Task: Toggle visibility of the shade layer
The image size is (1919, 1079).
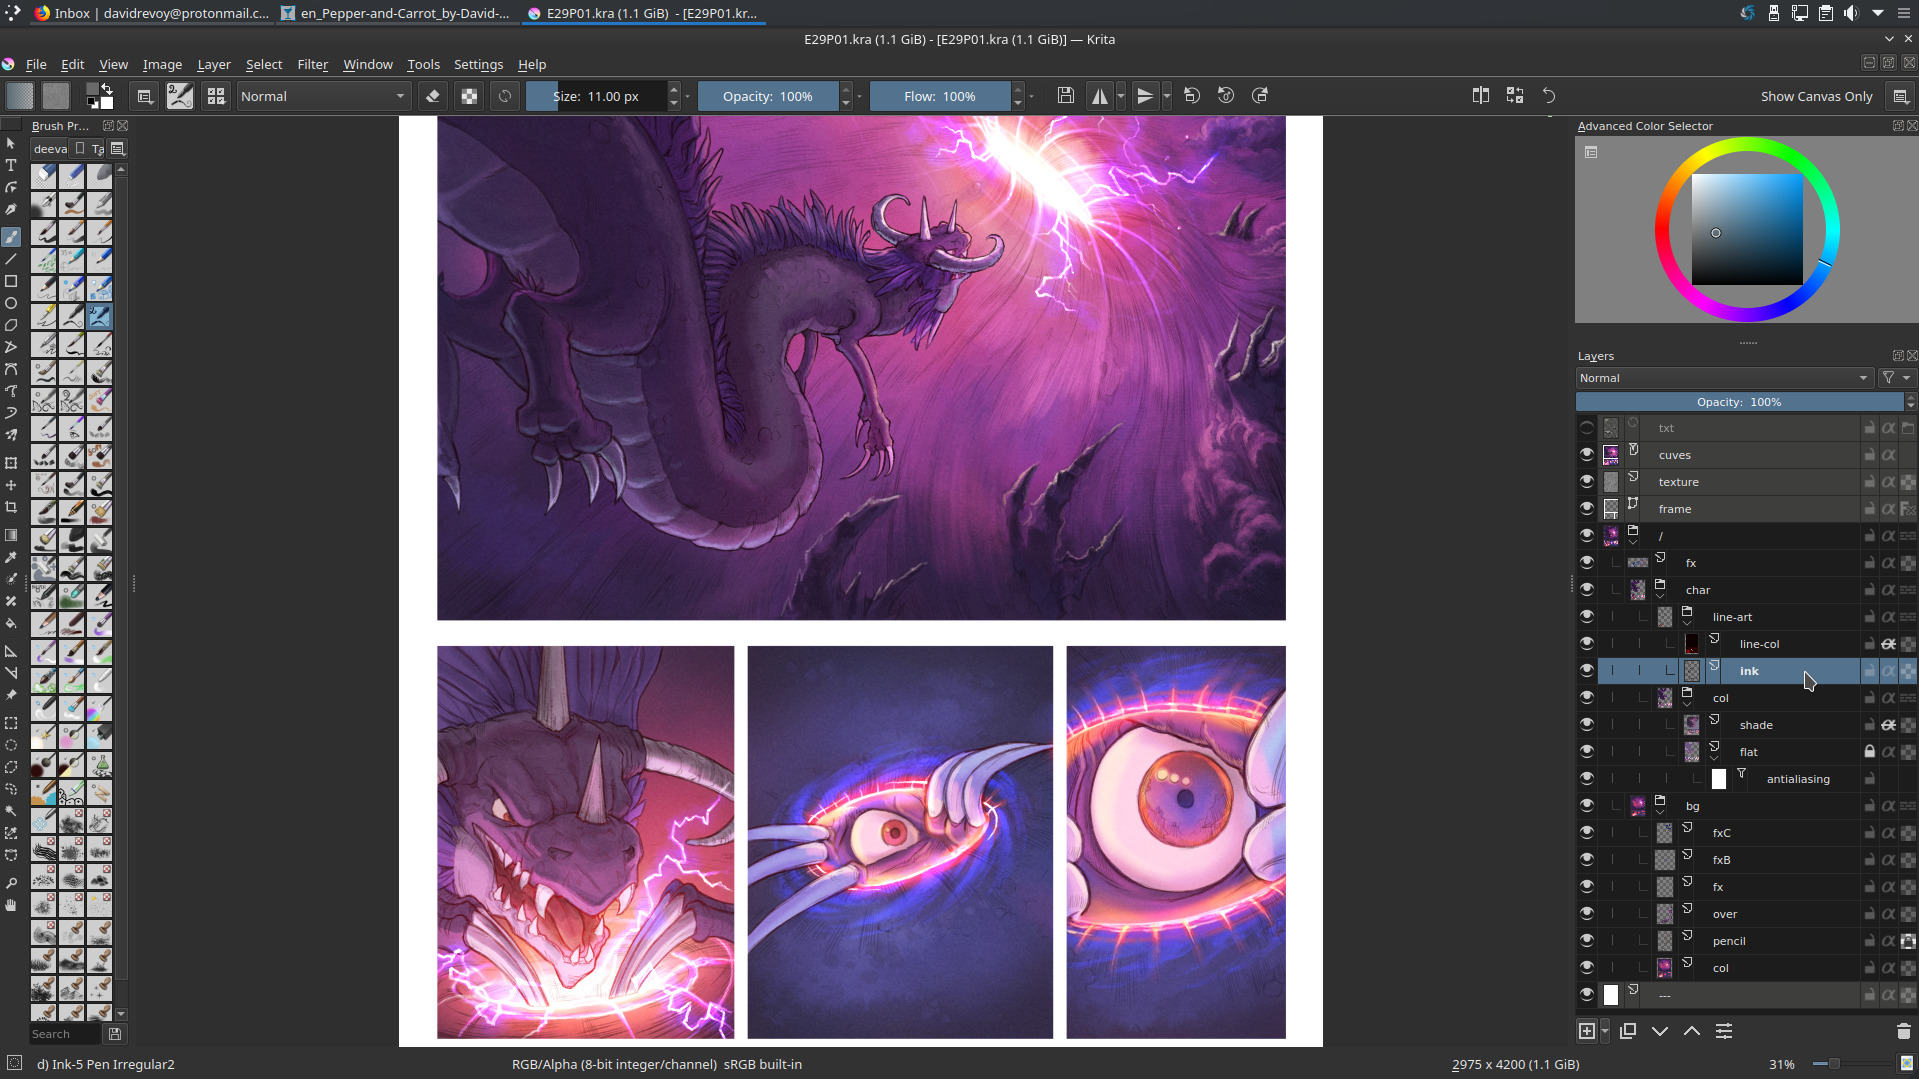Action: tap(1587, 724)
